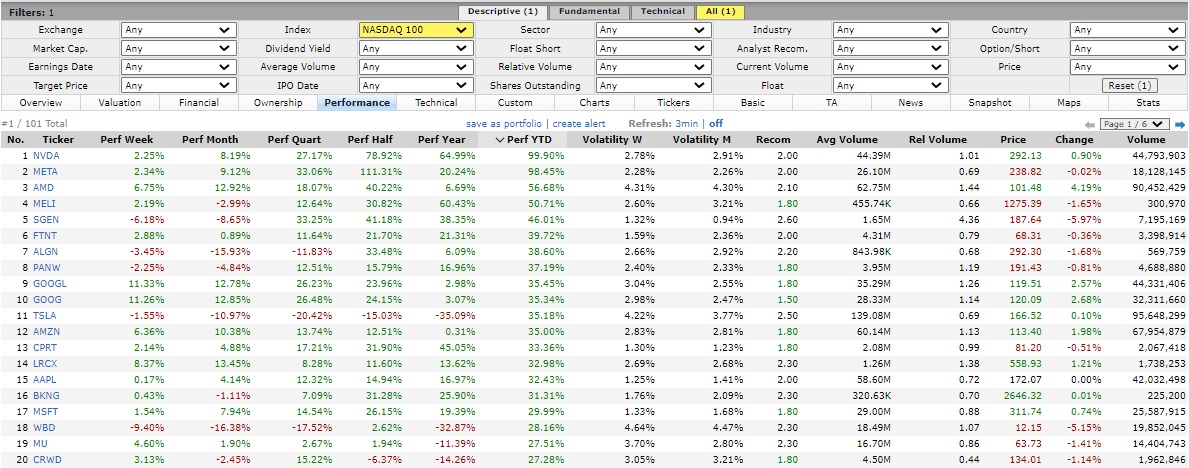Open the Target Price dropdown
This screenshot has height=468, width=1189.
coord(178,86)
